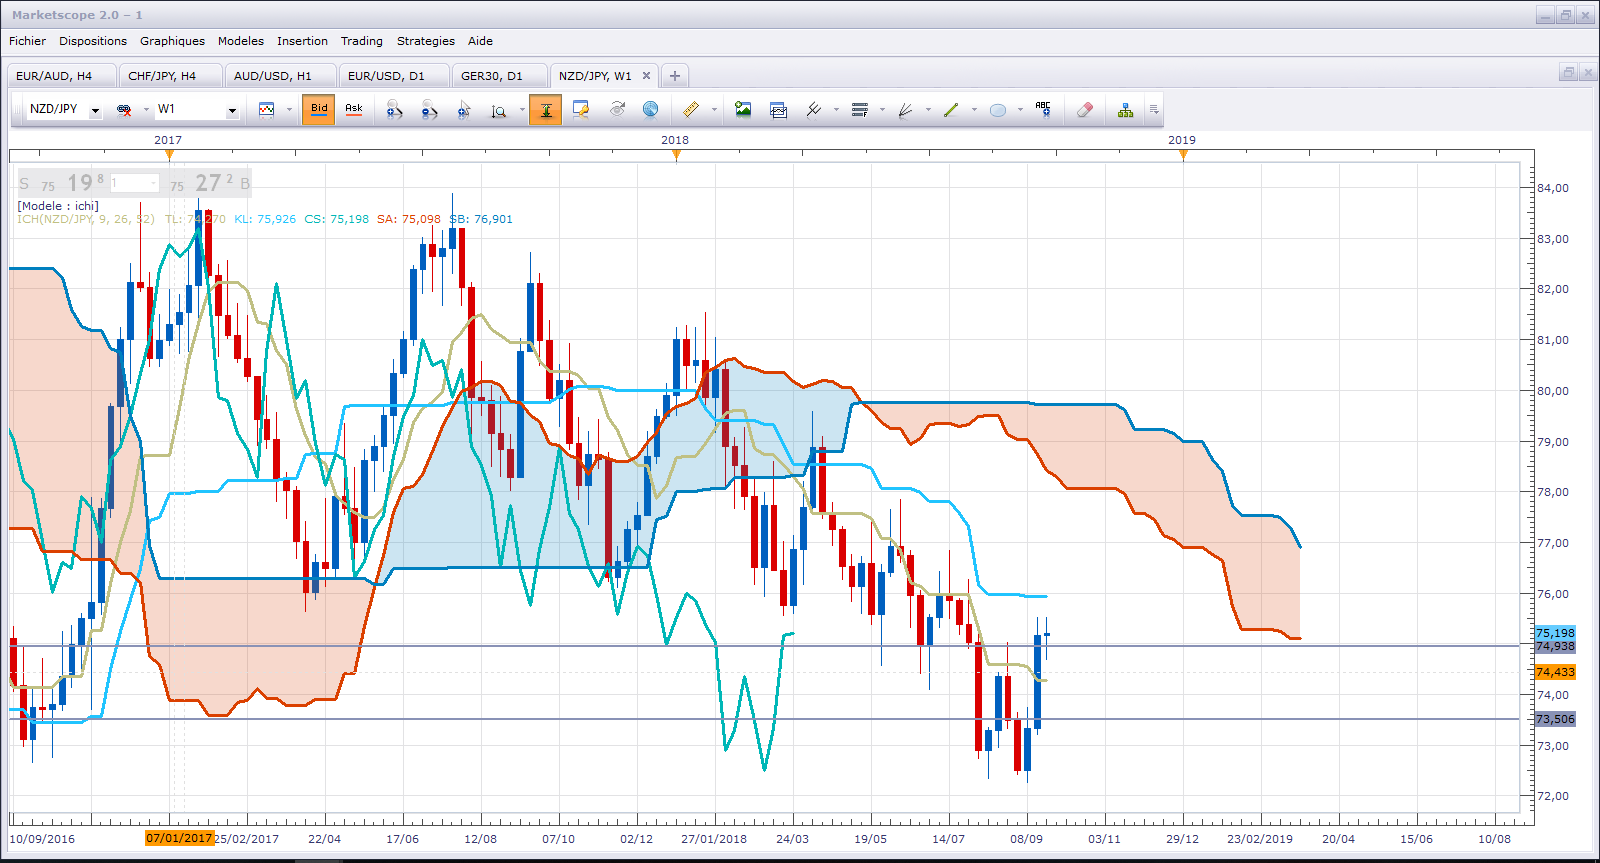Screen dimensions: 1600x863
Task: Toggle Ask price display
Action: (x=354, y=110)
